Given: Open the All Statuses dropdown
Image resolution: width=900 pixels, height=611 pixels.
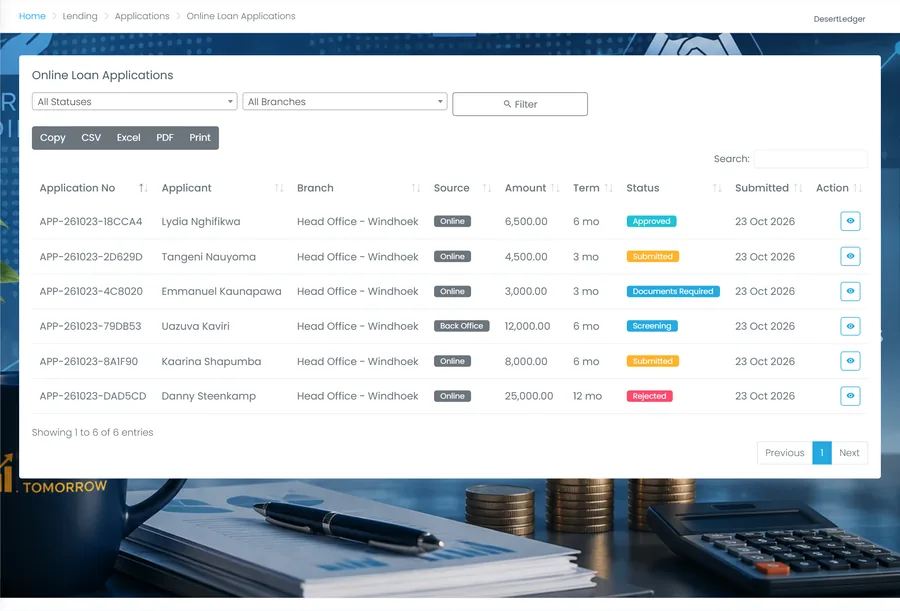Looking at the screenshot, I should tap(134, 102).
